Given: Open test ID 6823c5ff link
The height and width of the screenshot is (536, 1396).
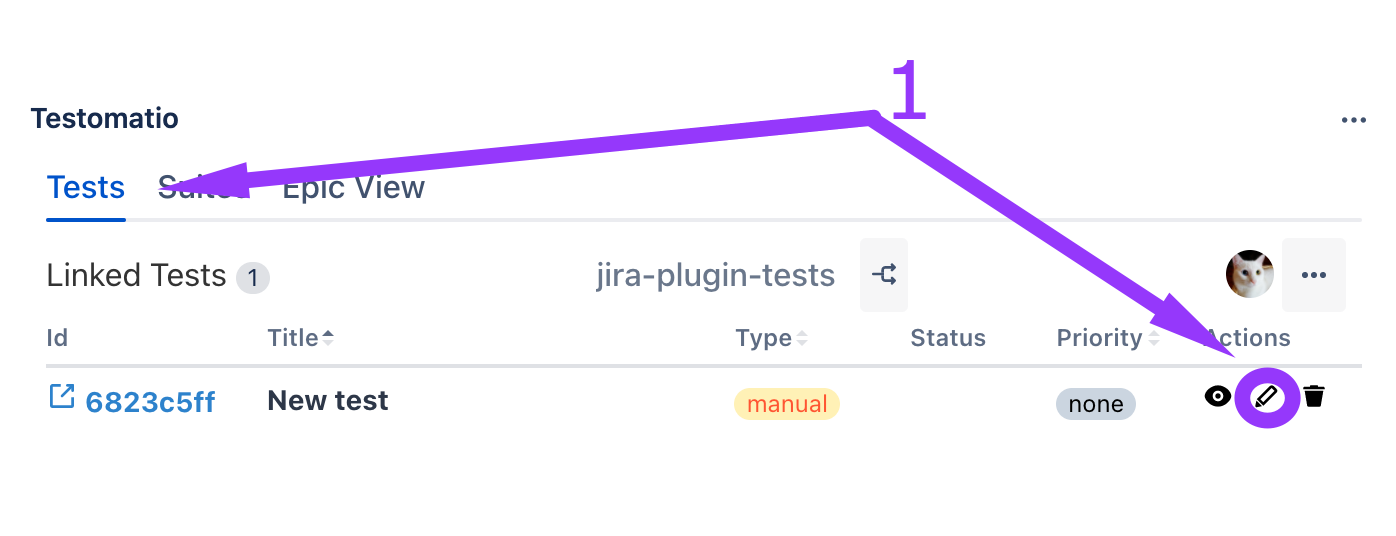Looking at the screenshot, I should [x=150, y=402].
